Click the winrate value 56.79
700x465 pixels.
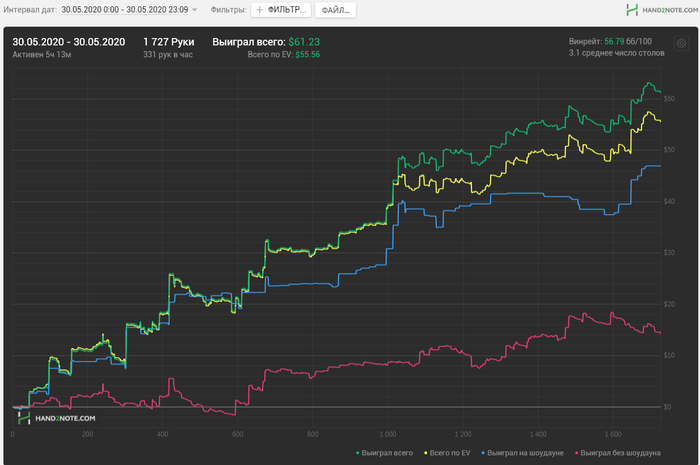(x=614, y=42)
